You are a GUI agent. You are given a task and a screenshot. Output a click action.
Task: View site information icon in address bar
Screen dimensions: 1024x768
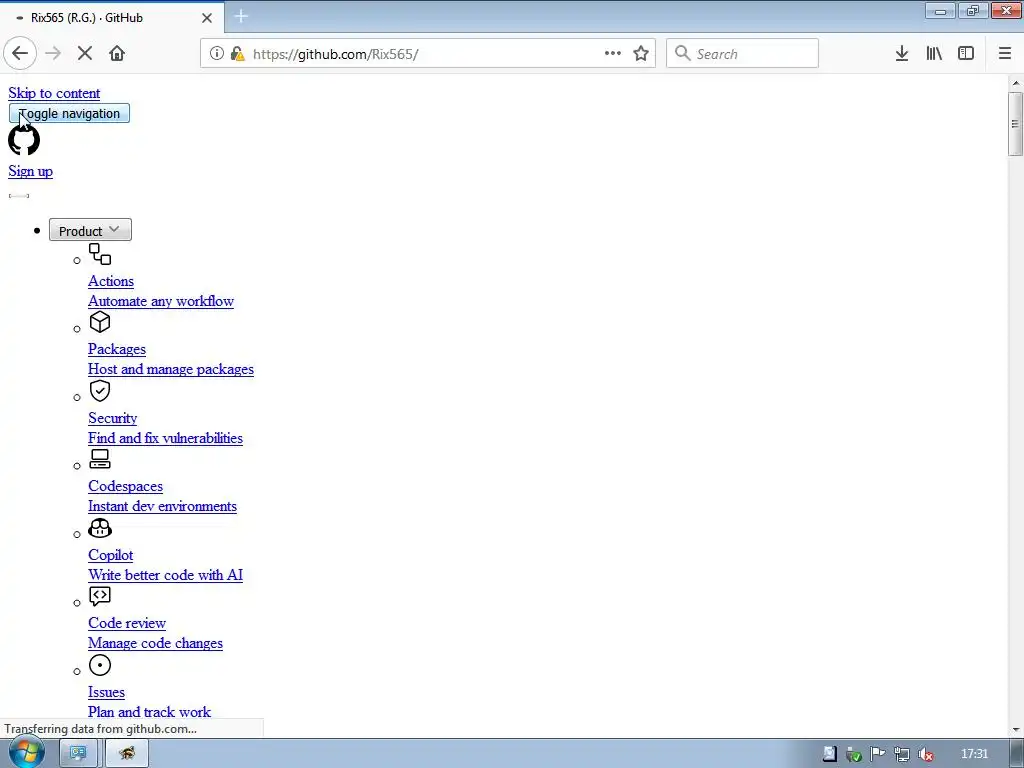217,54
